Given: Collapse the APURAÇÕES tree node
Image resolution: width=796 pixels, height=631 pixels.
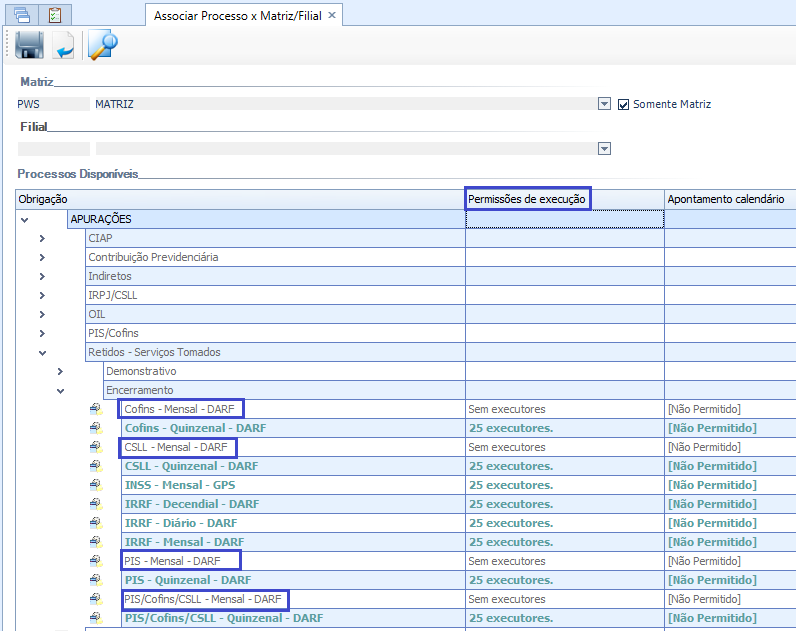Looking at the screenshot, I should click(x=24, y=219).
